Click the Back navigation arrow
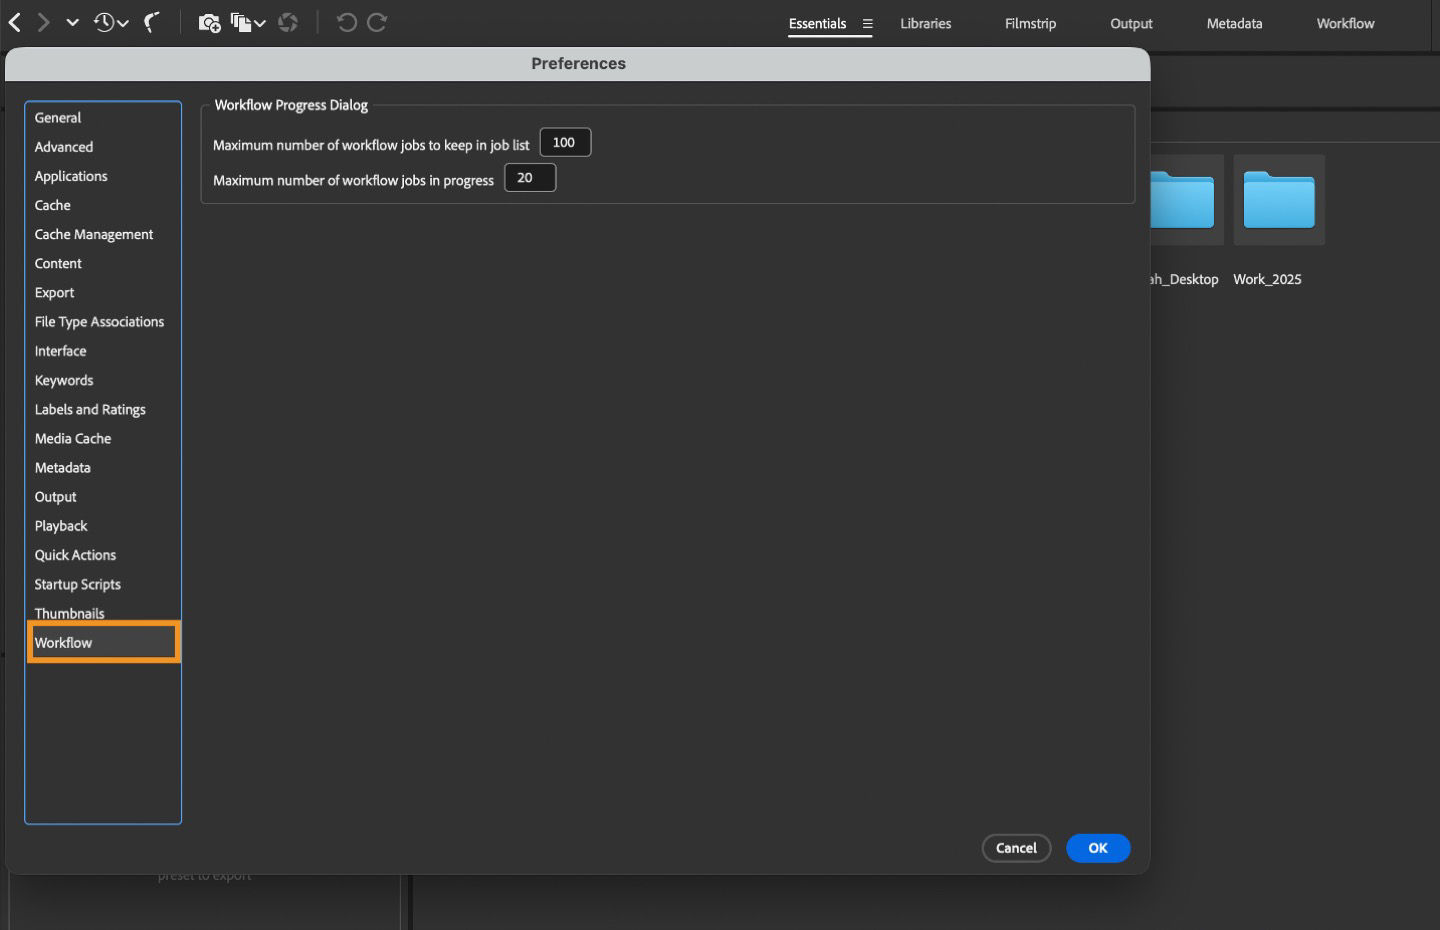 14,21
